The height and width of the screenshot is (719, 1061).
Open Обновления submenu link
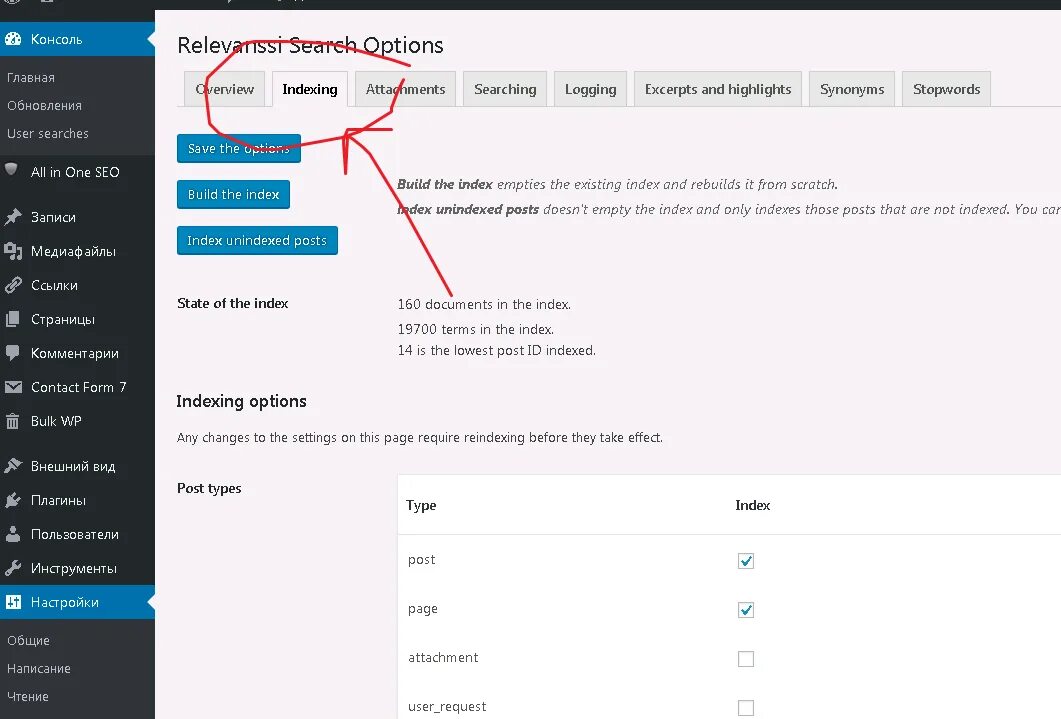(45, 106)
